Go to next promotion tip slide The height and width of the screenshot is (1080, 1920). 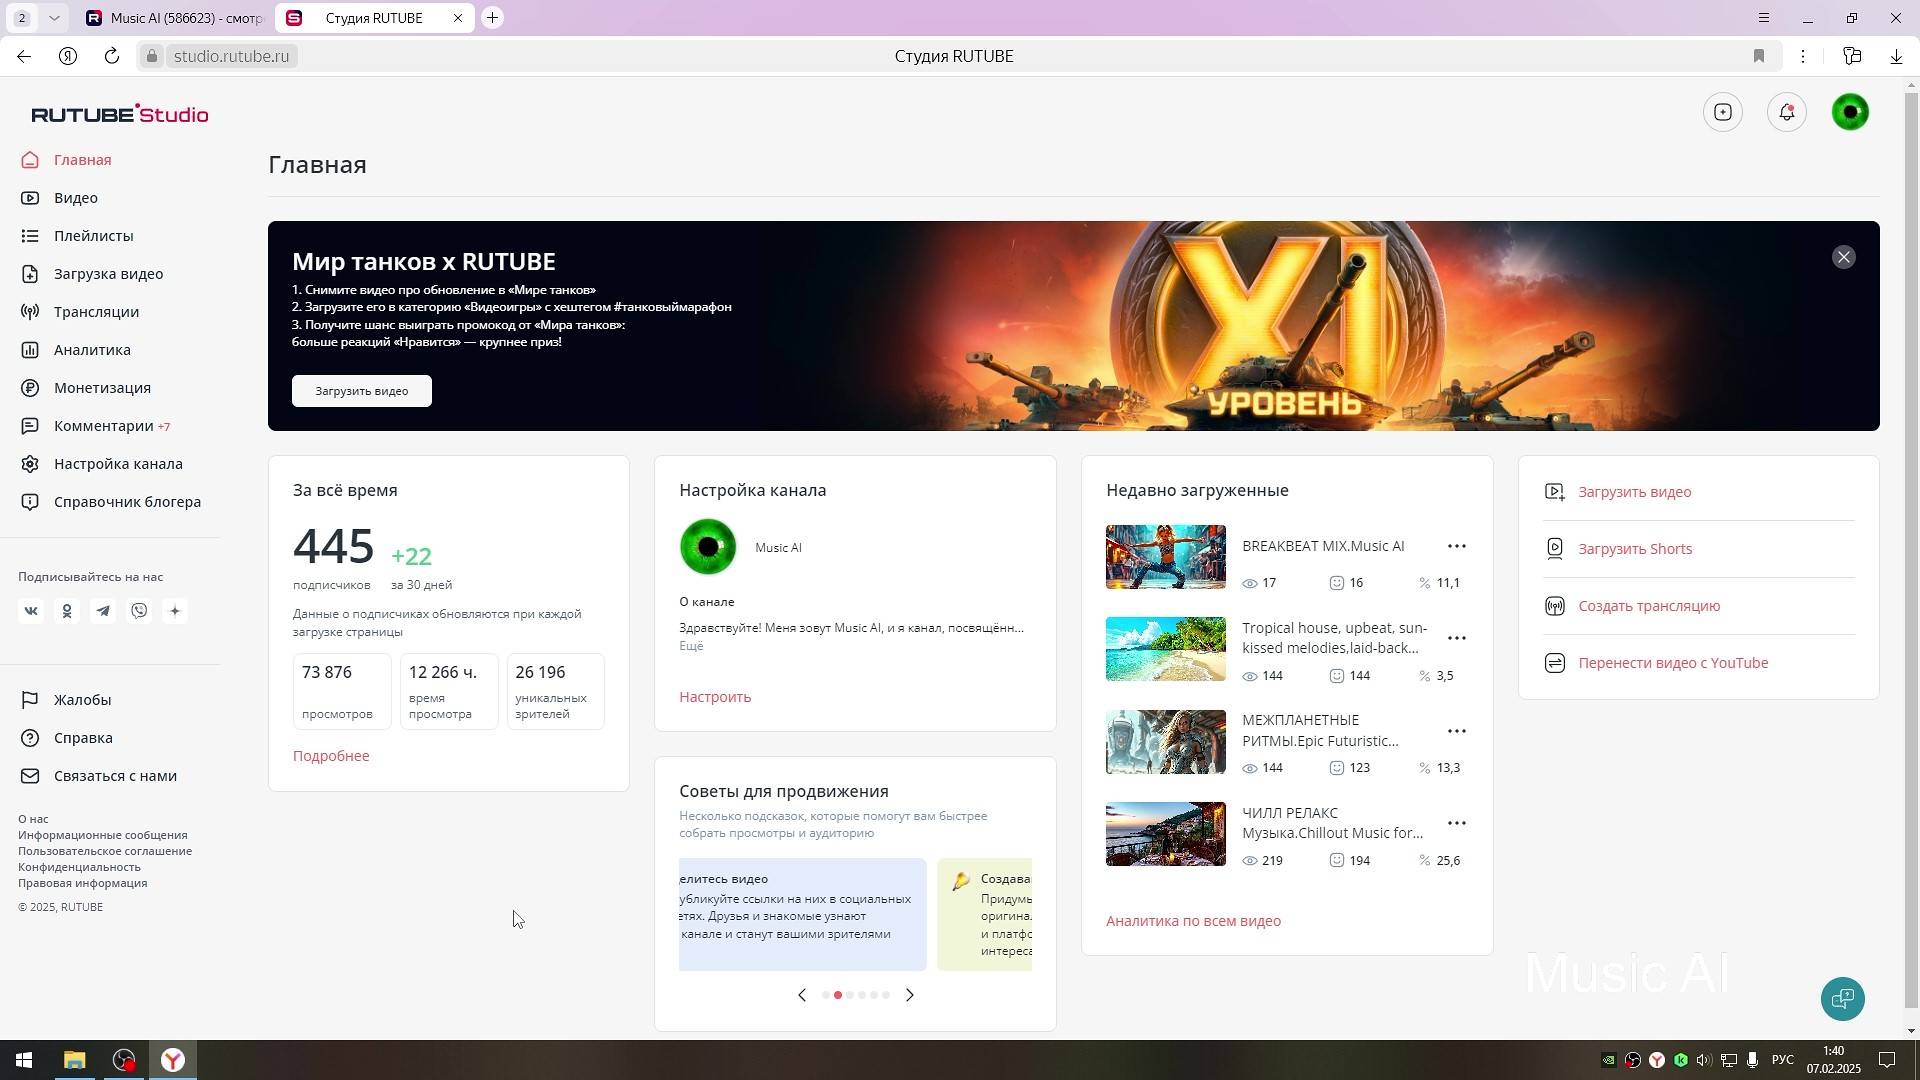click(909, 995)
